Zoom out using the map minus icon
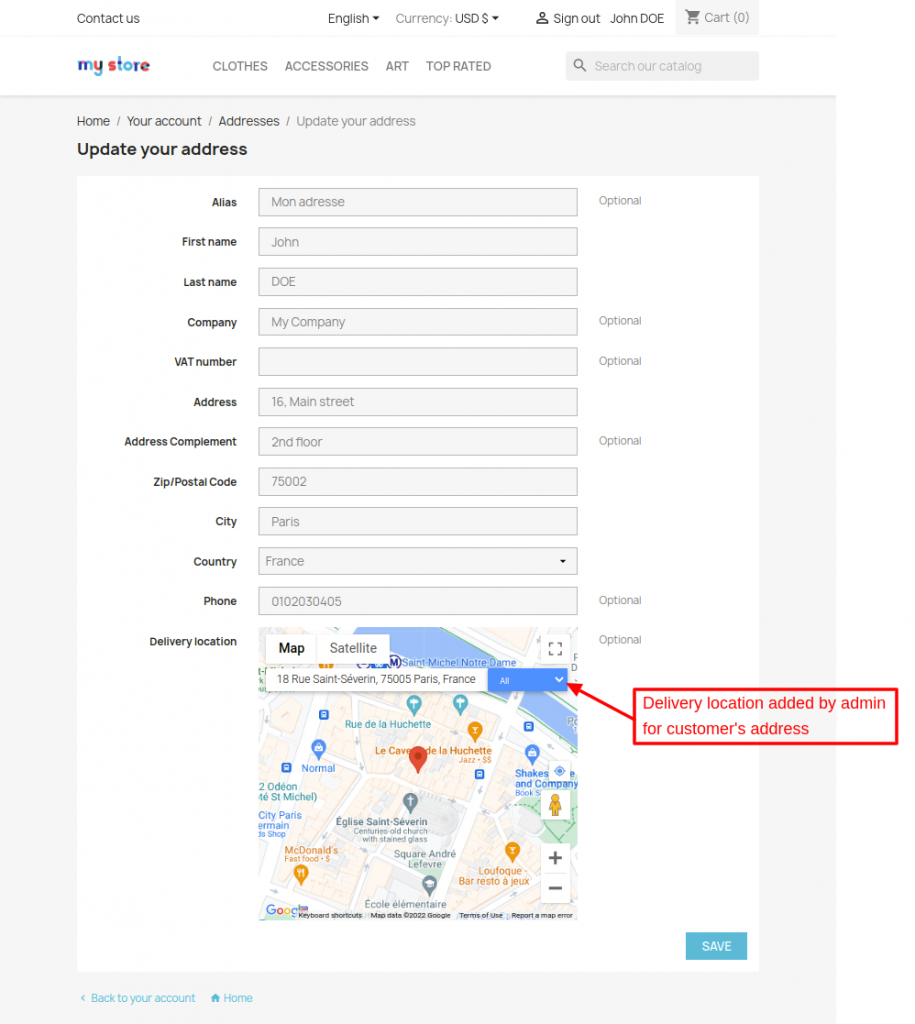915x1024 pixels. [555, 888]
